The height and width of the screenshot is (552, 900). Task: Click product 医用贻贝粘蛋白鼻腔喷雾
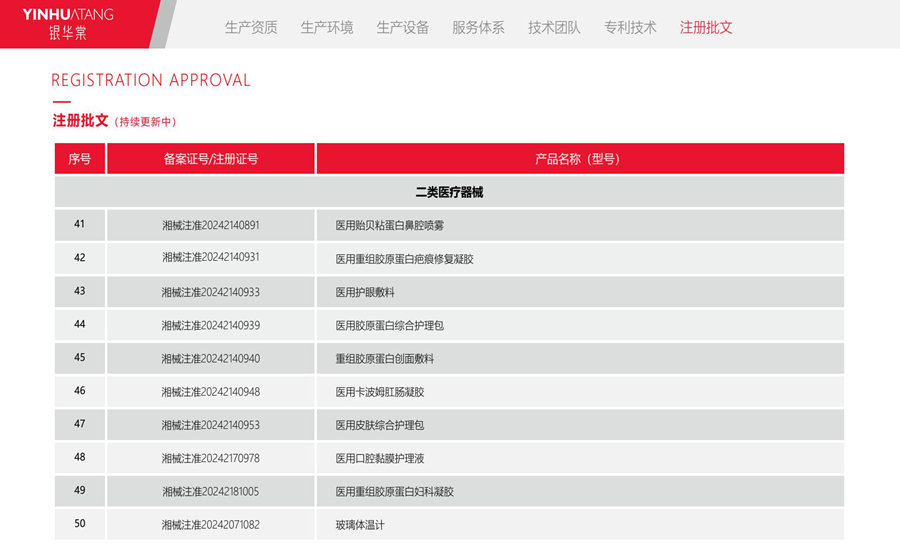coord(390,226)
